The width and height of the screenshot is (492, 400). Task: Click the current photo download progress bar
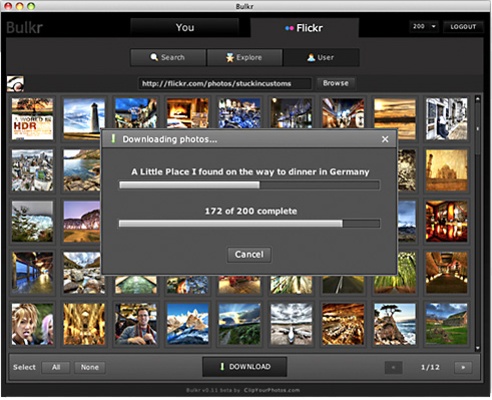(249, 185)
